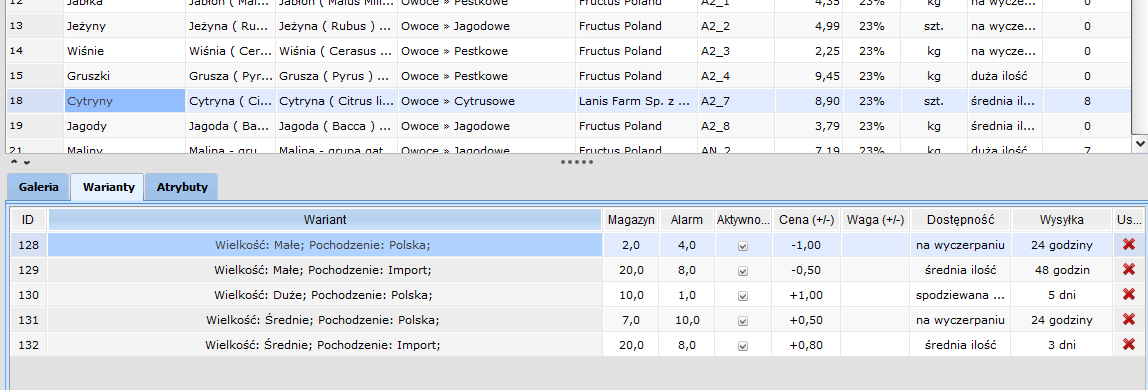Delete variant 129 with red X icon
Image resolution: width=1148 pixels, height=390 pixels.
coord(1128,270)
